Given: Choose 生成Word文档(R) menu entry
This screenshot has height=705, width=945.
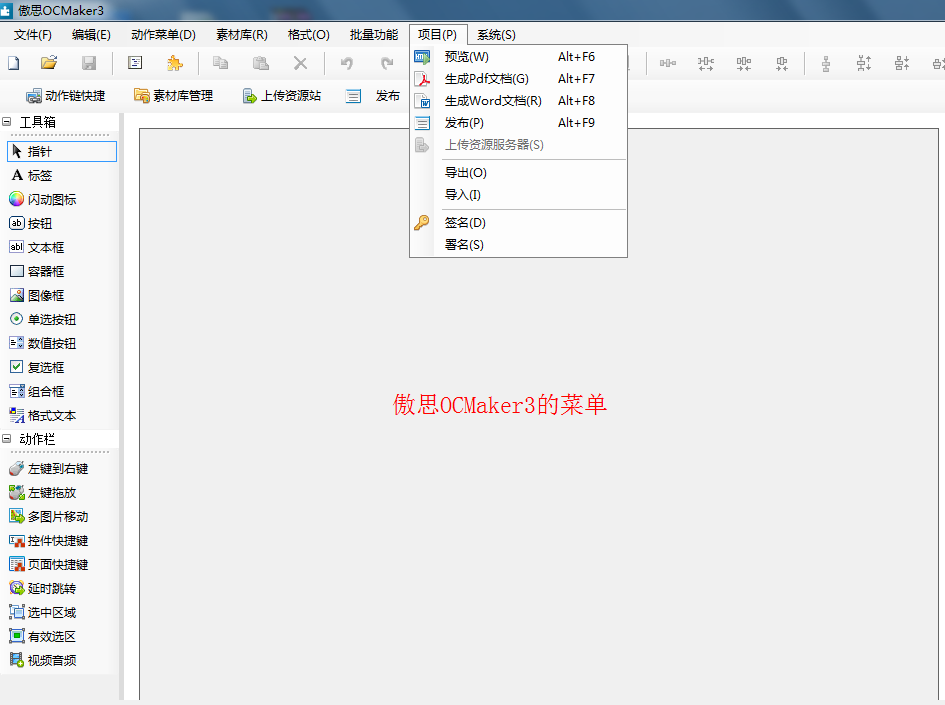Looking at the screenshot, I should point(518,101).
